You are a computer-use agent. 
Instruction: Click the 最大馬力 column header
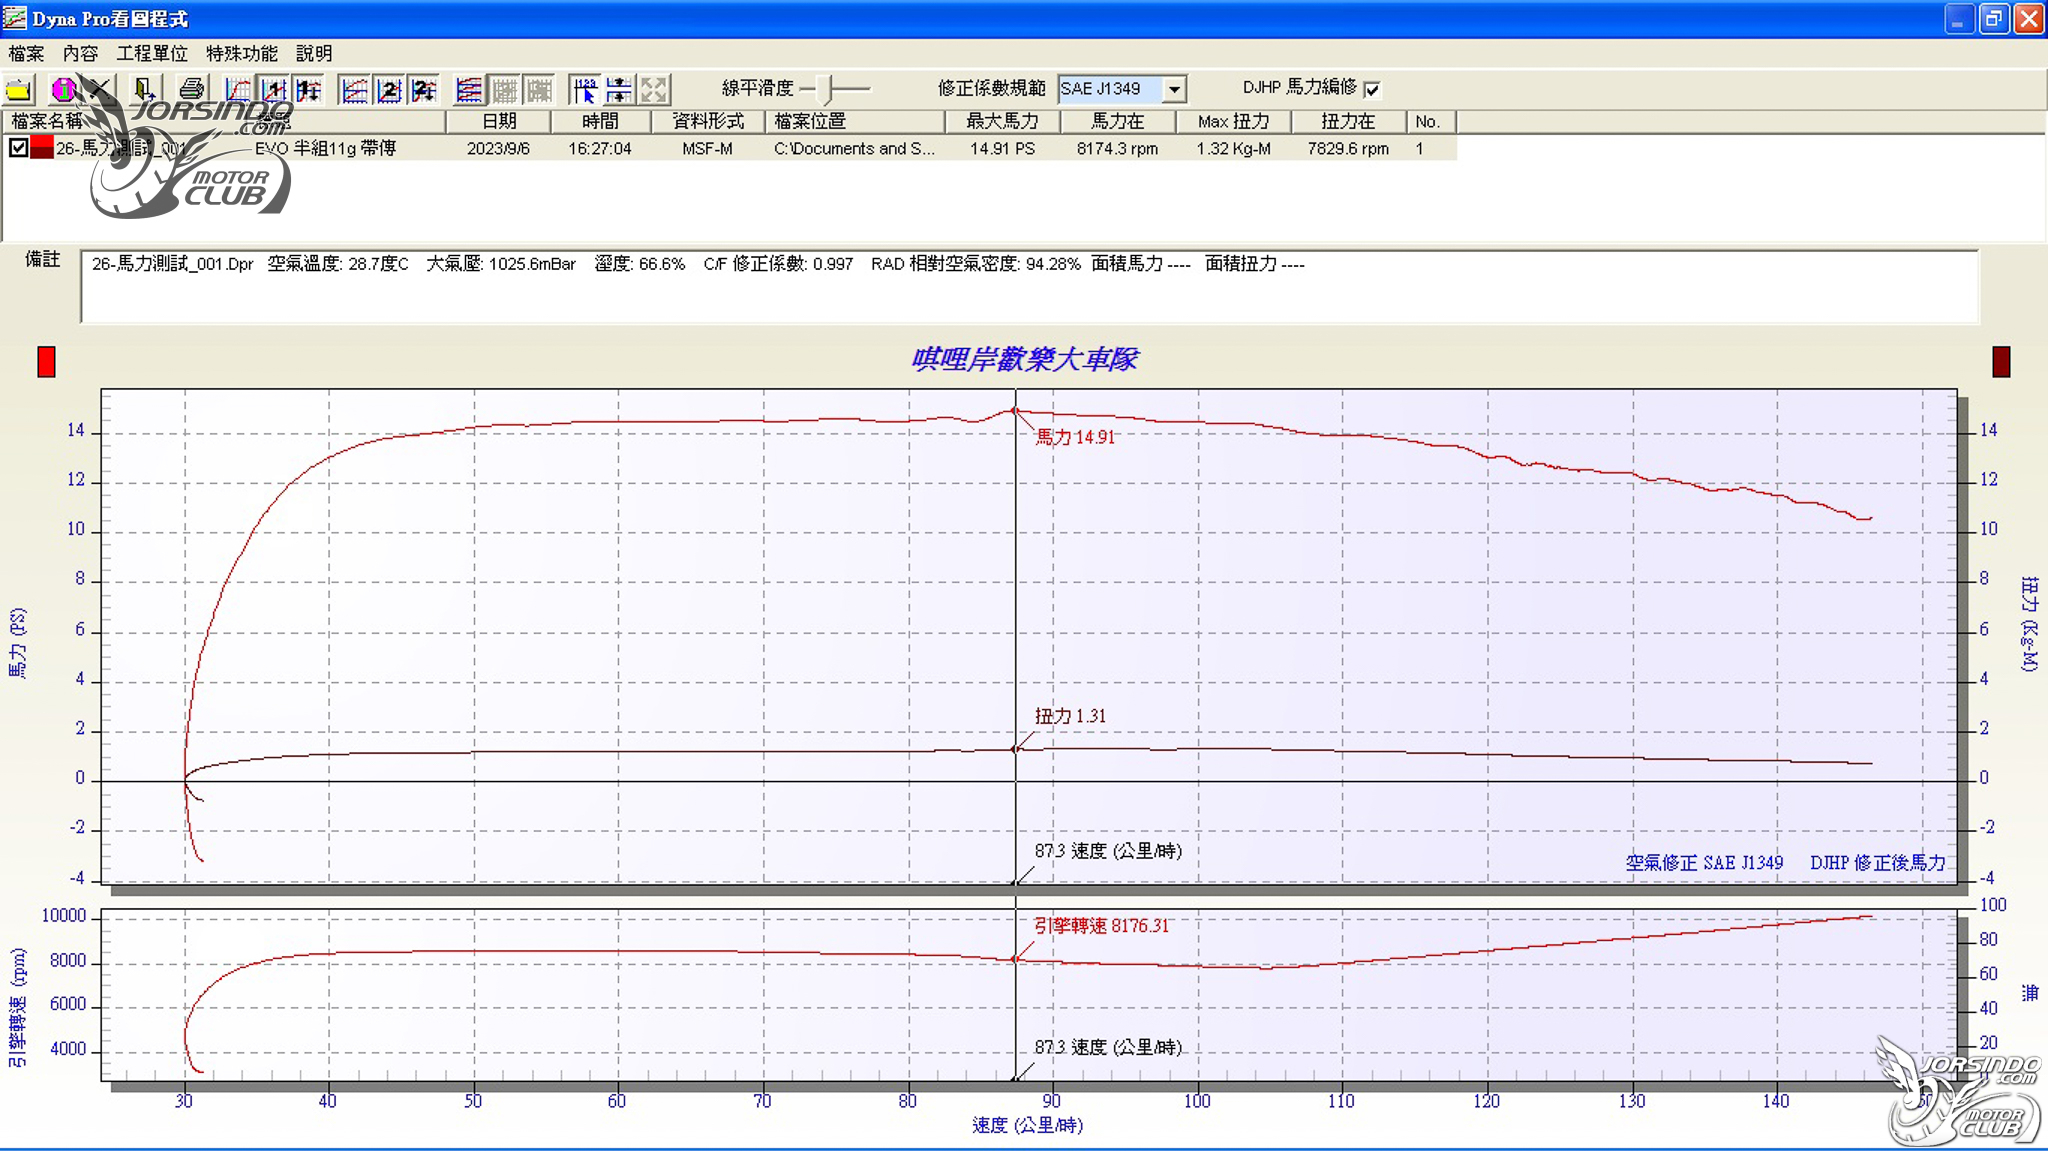pos(1002,121)
